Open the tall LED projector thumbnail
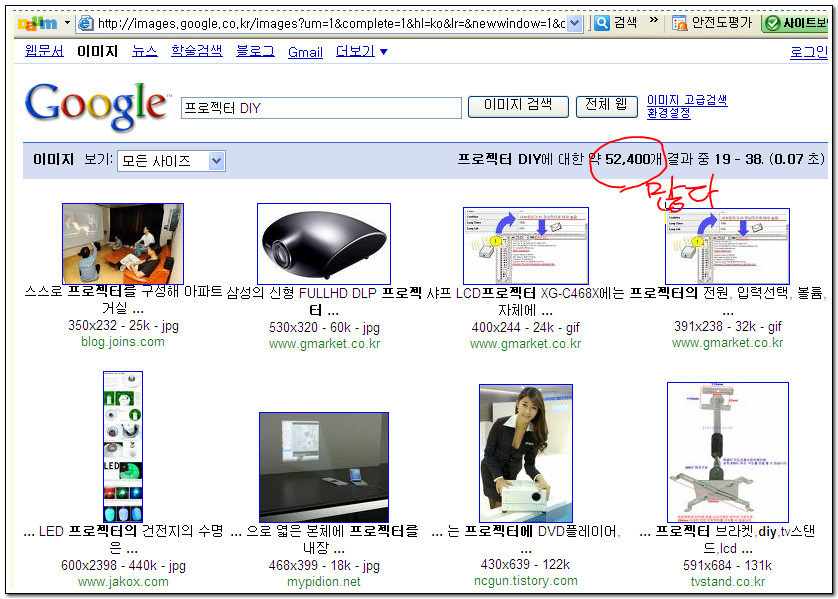838x599 pixels. 123,447
